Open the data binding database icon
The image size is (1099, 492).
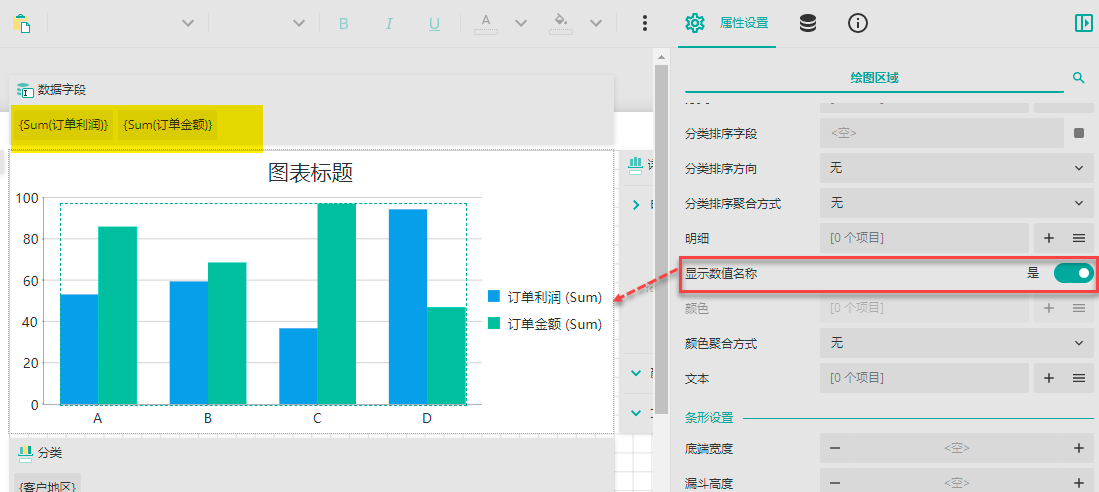[x=807, y=23]
